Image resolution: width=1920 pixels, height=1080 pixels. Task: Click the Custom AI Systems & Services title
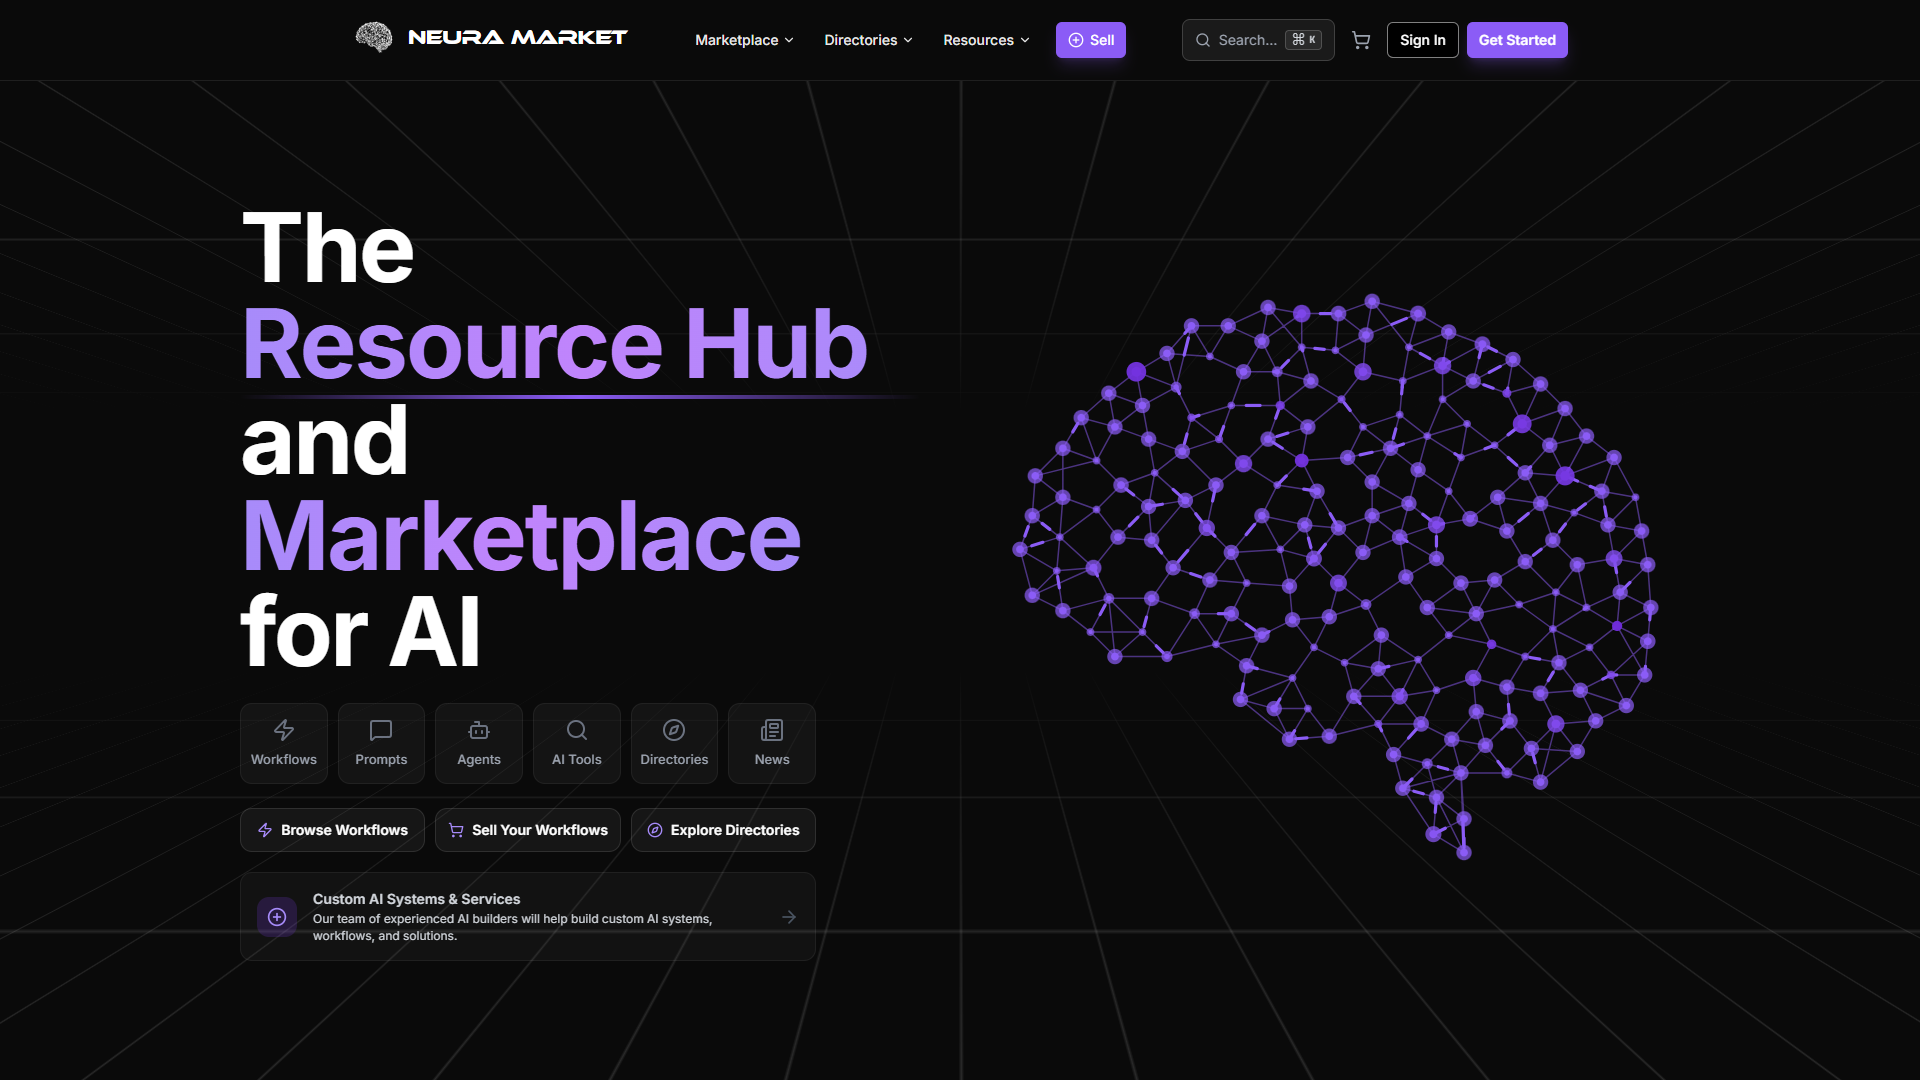click(416, 899)
